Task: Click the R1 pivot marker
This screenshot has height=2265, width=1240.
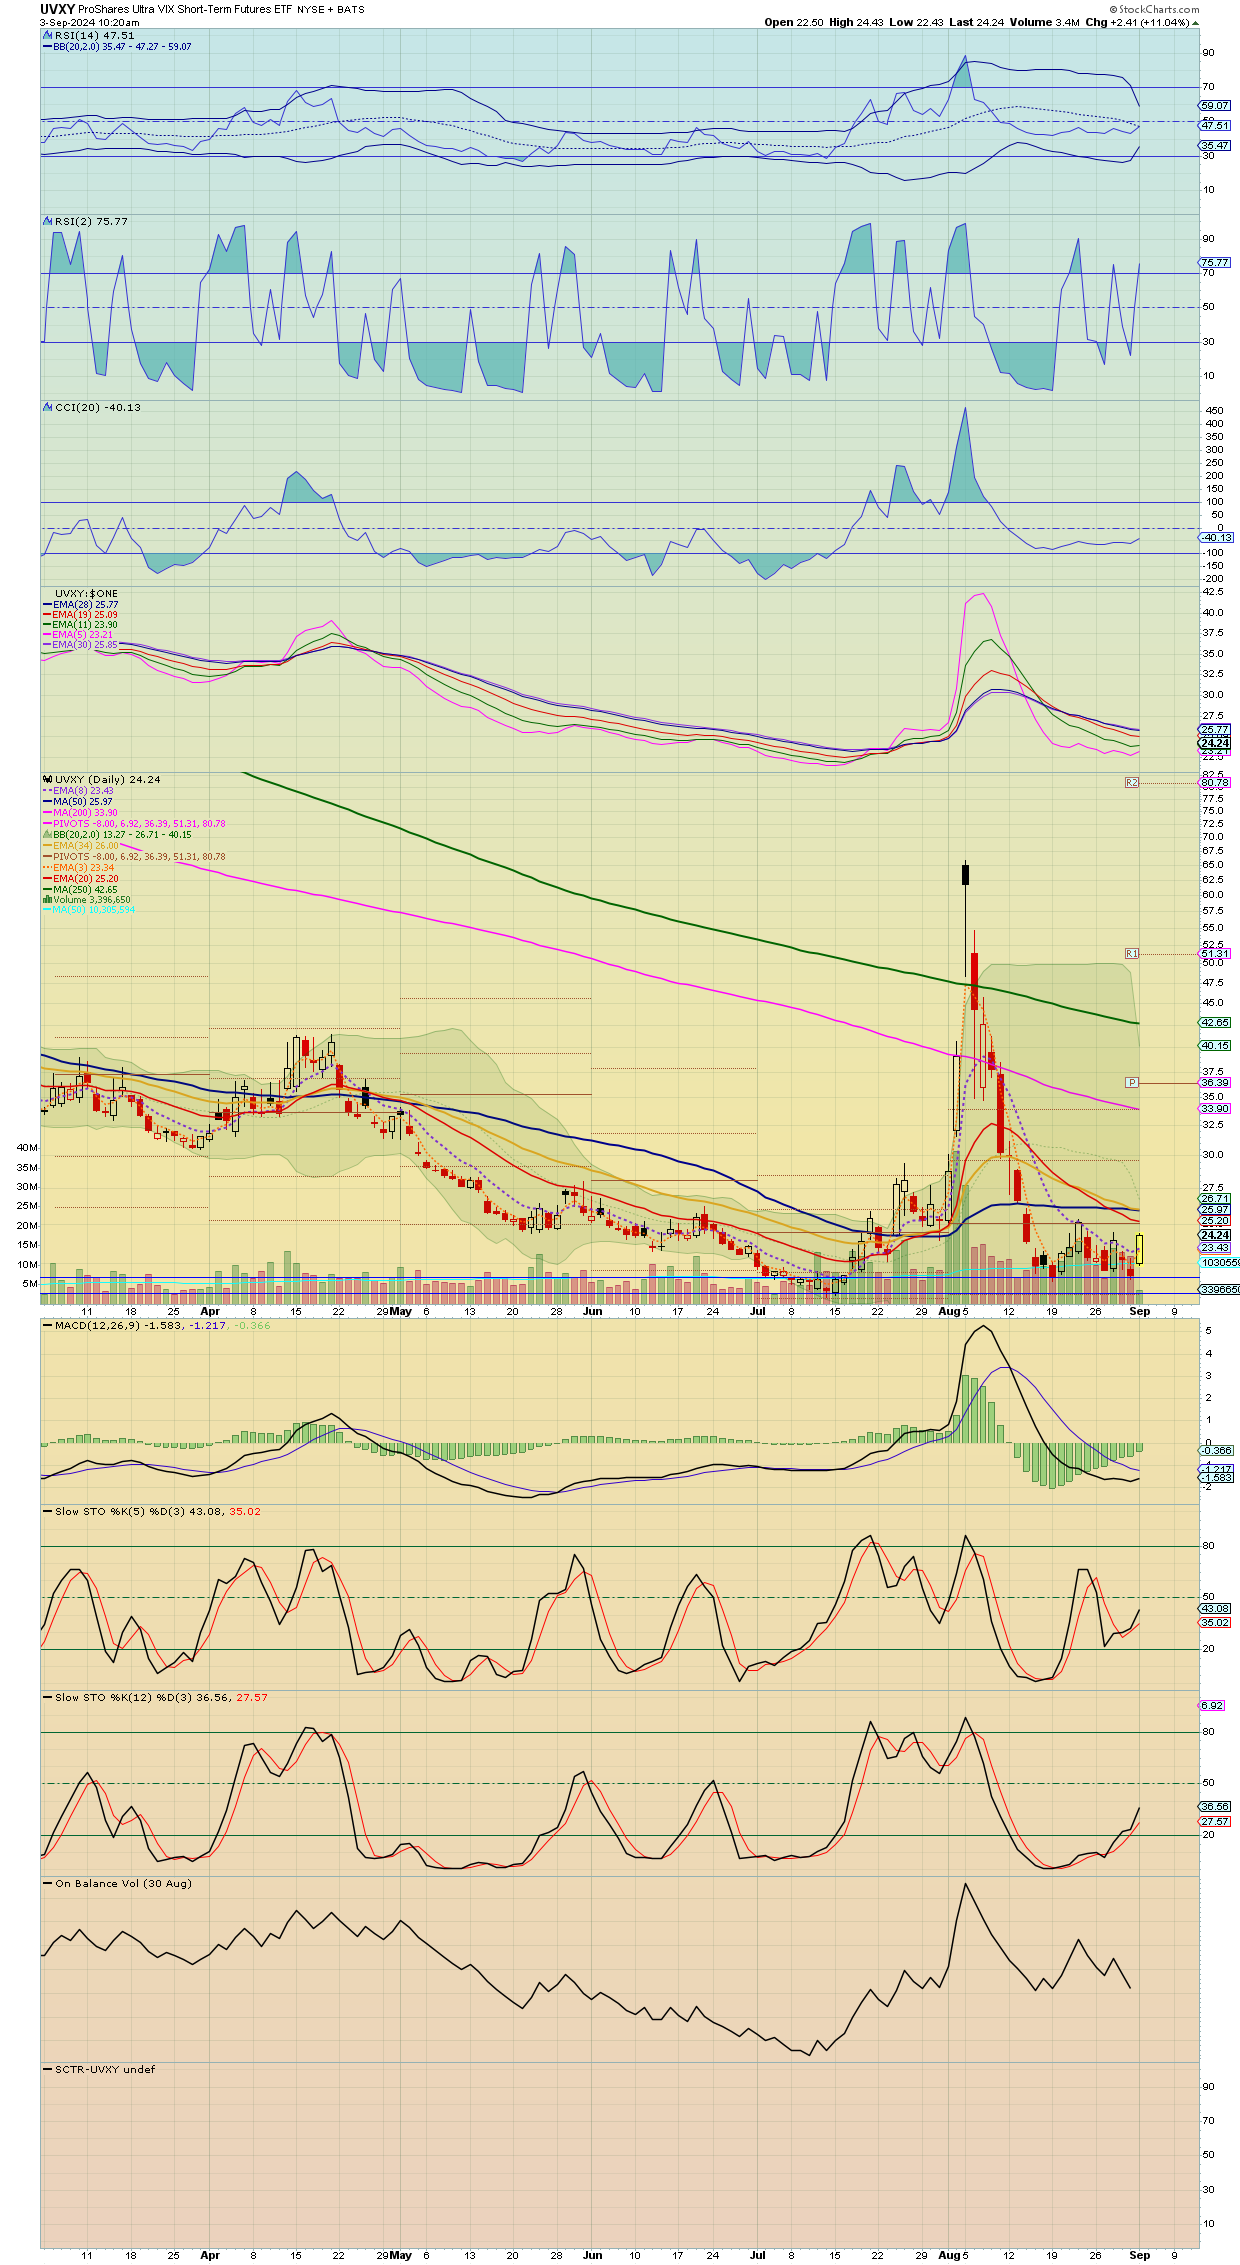Action: coord(1132,953)
